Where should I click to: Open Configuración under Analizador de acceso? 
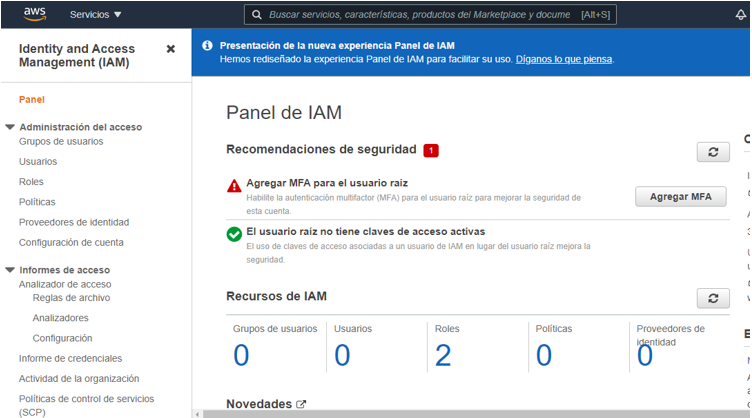[62, 338]
